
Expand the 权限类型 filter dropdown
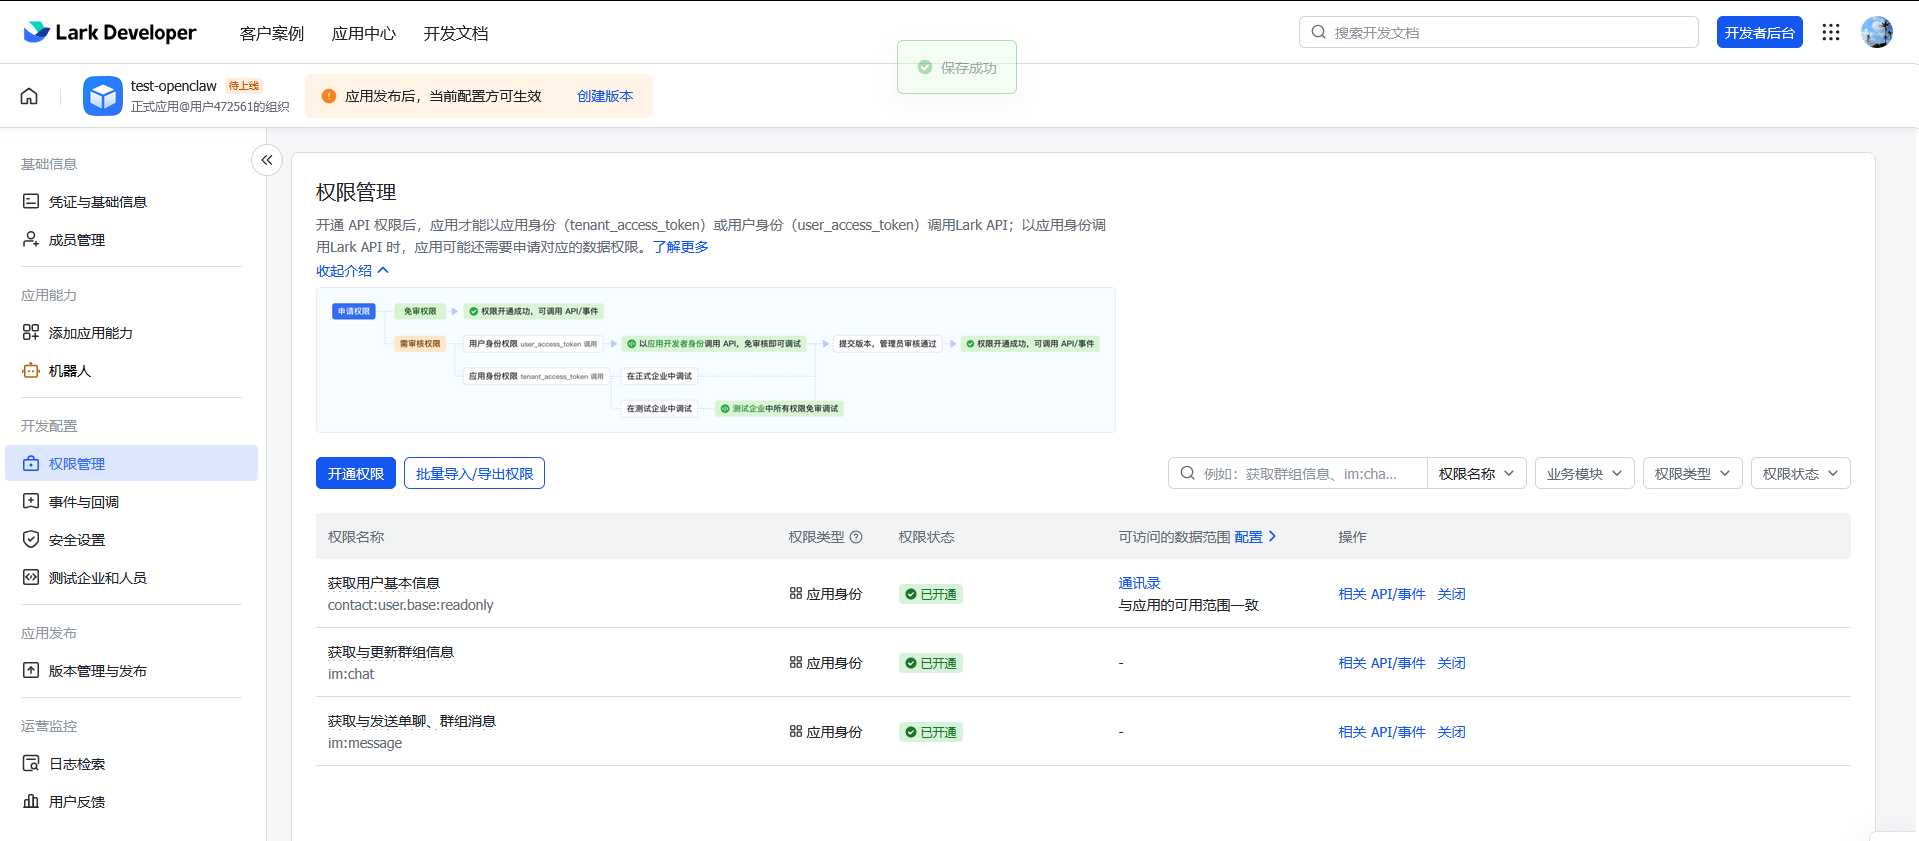1692,474
